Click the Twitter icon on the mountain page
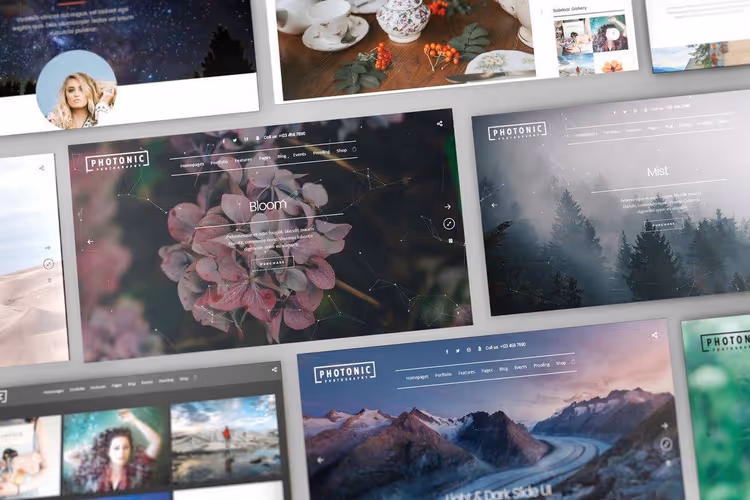Viewport: 750px width, 500px height. coord(458,351)
